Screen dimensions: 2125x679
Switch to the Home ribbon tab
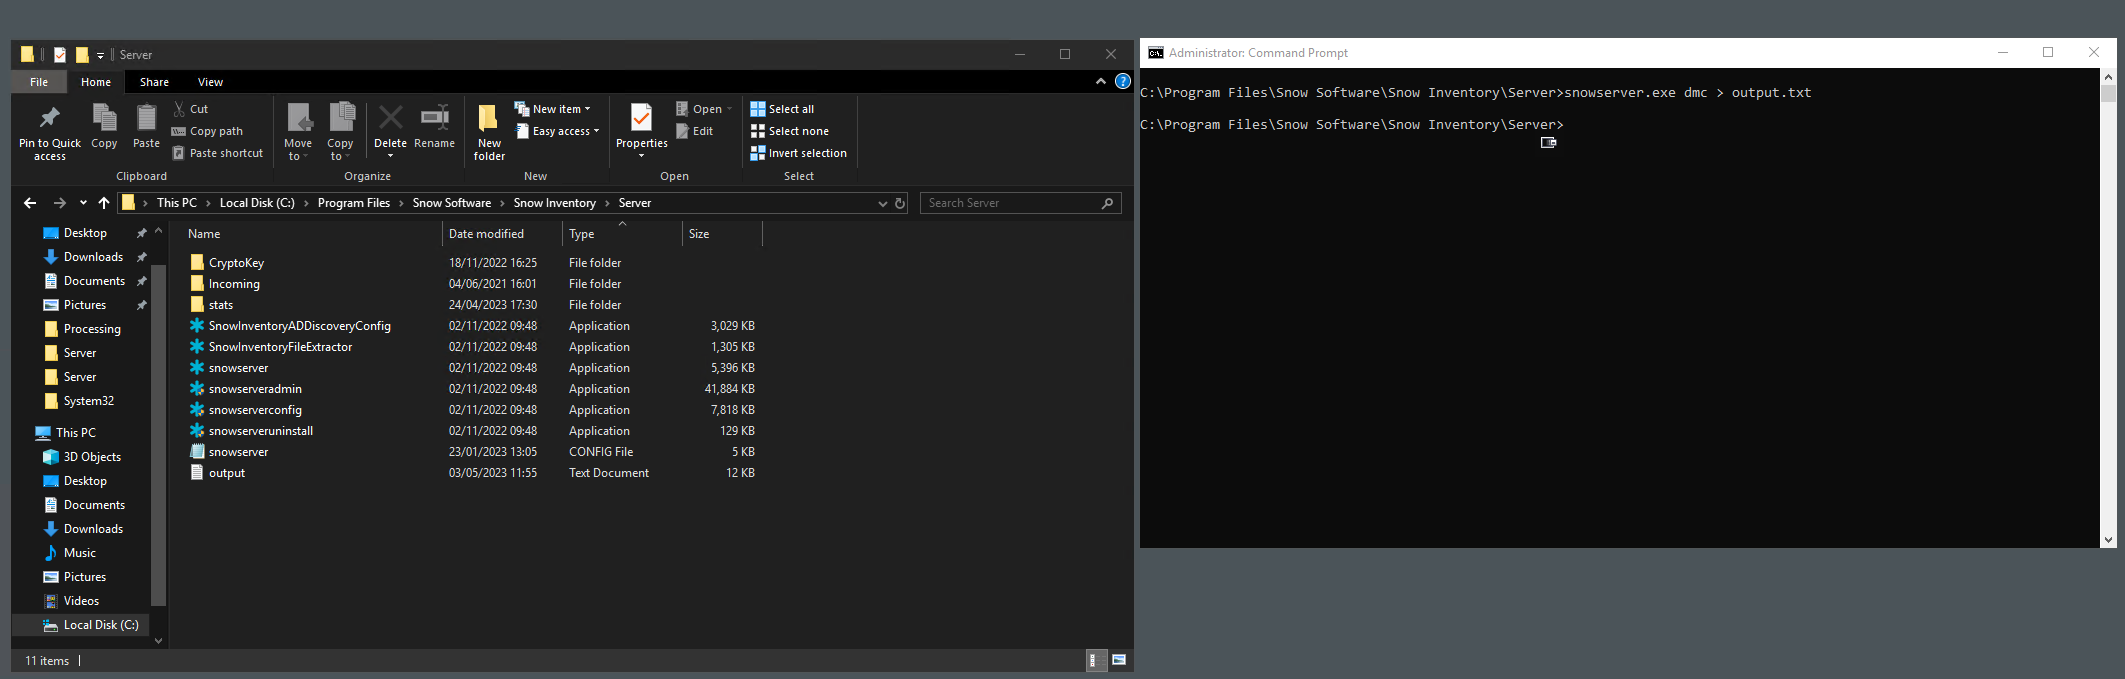(96, 82)
